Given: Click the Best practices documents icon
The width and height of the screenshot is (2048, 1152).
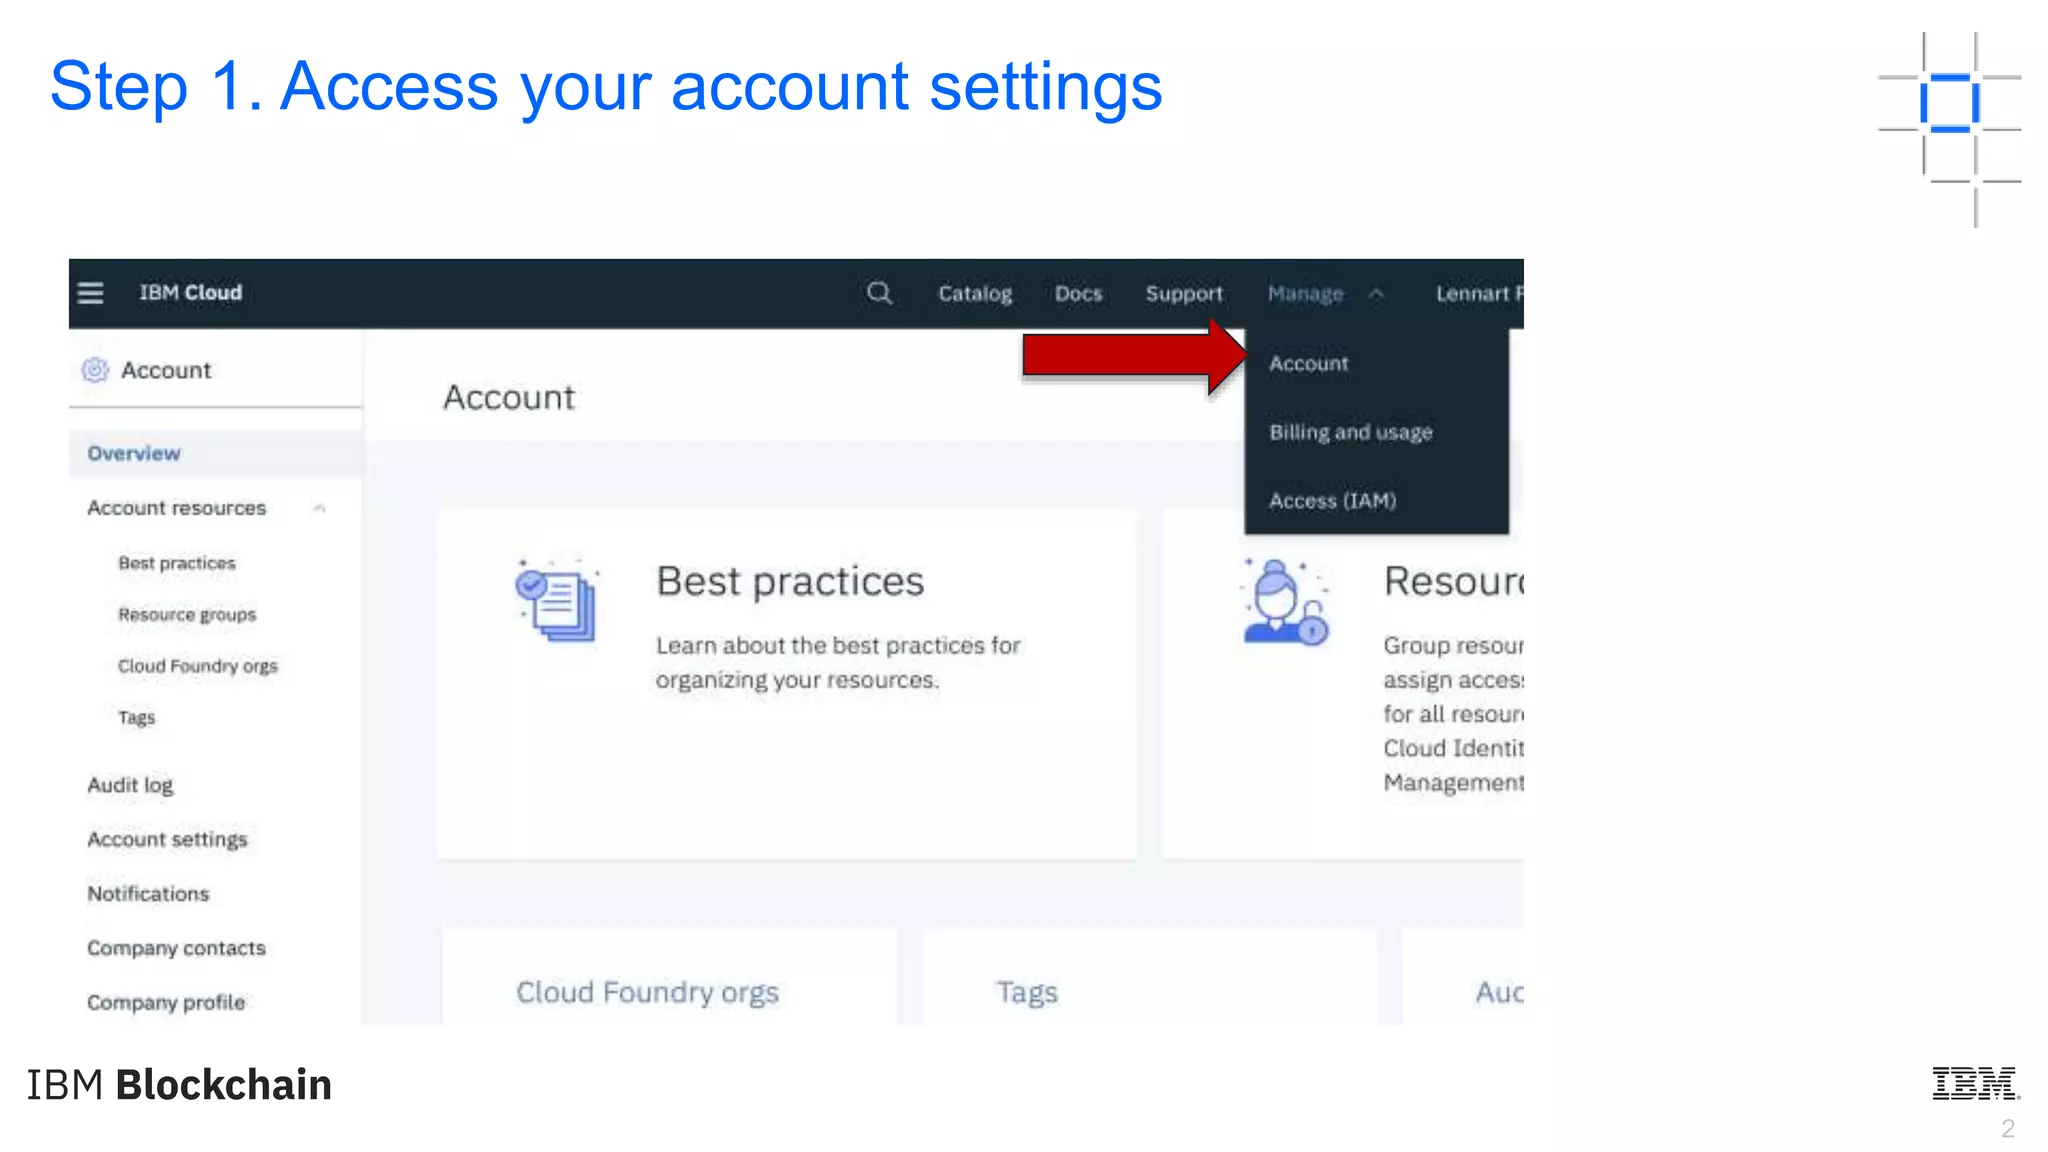Looking at the screenshot, I should pos(557,600).
